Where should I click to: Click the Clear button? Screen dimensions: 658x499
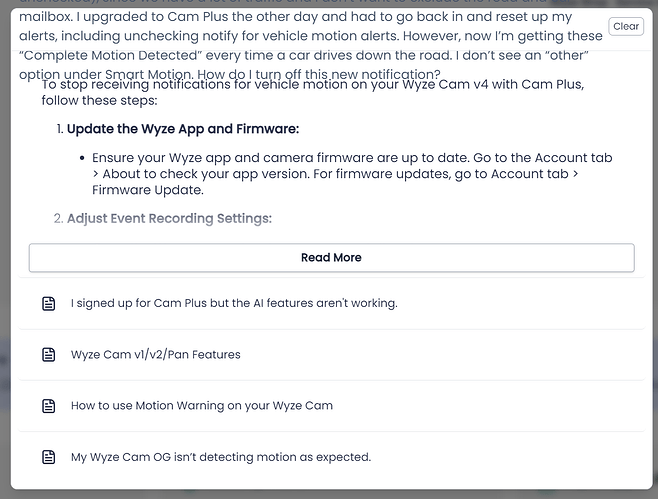[x=626, y=27]
